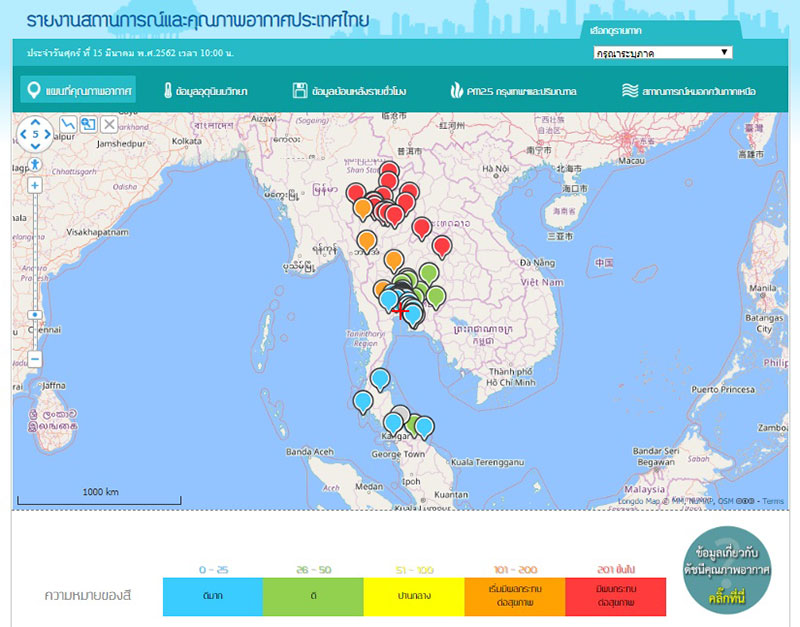This screenshot has height=627, width=800.
Task: Pan the map up with top arrow
Action: 35,120
